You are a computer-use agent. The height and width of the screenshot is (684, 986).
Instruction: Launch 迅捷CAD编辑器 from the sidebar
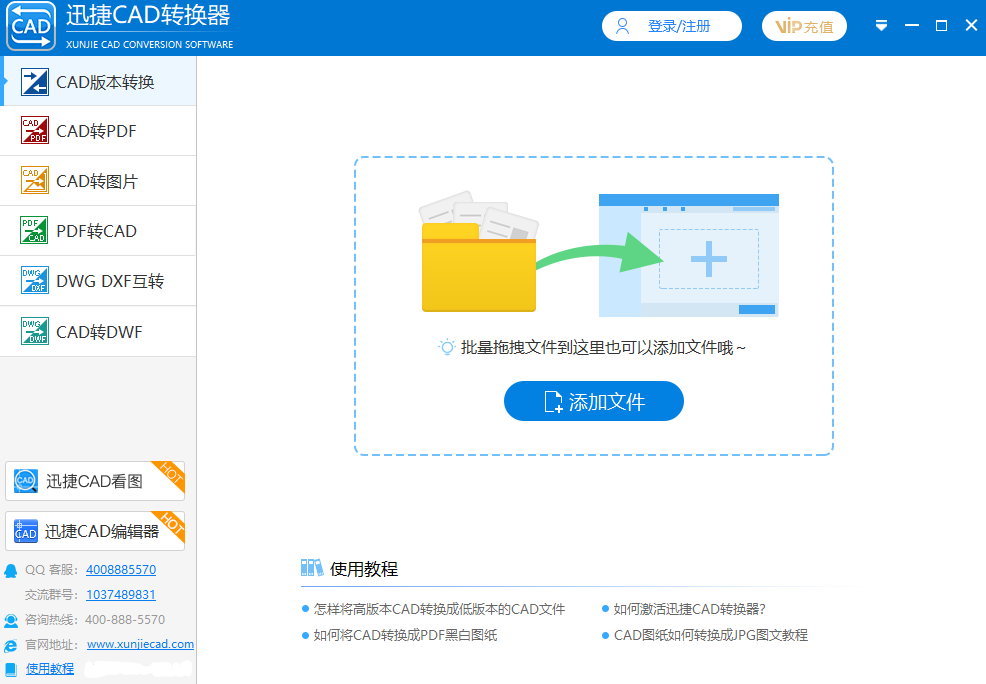(x=95, y=530)
